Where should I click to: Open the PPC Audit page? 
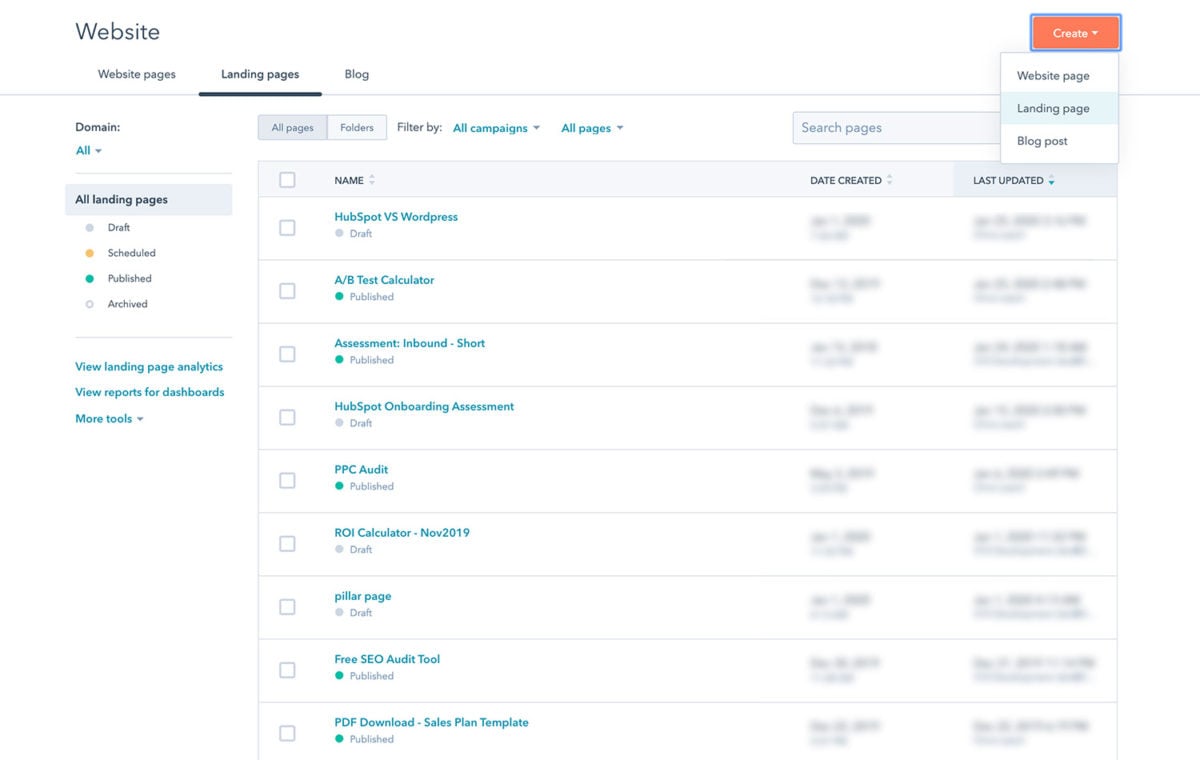[x=361, y=470]
